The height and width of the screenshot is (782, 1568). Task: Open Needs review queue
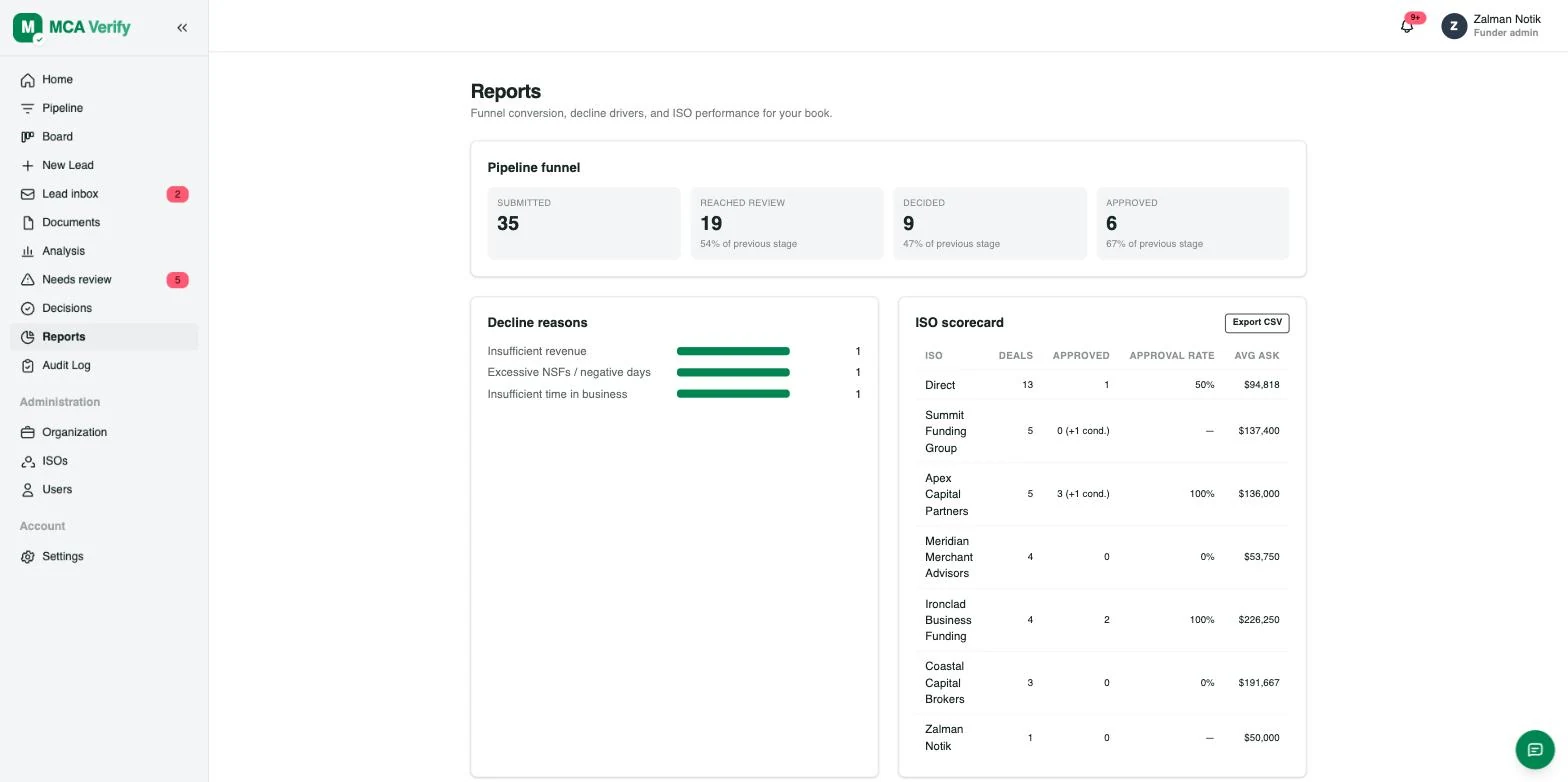click(x=104, y=280)
